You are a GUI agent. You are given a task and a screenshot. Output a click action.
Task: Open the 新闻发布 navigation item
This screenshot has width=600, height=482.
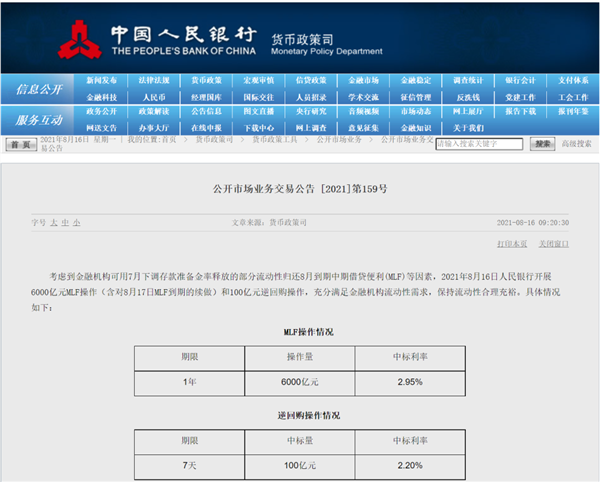tap(101, 80)
